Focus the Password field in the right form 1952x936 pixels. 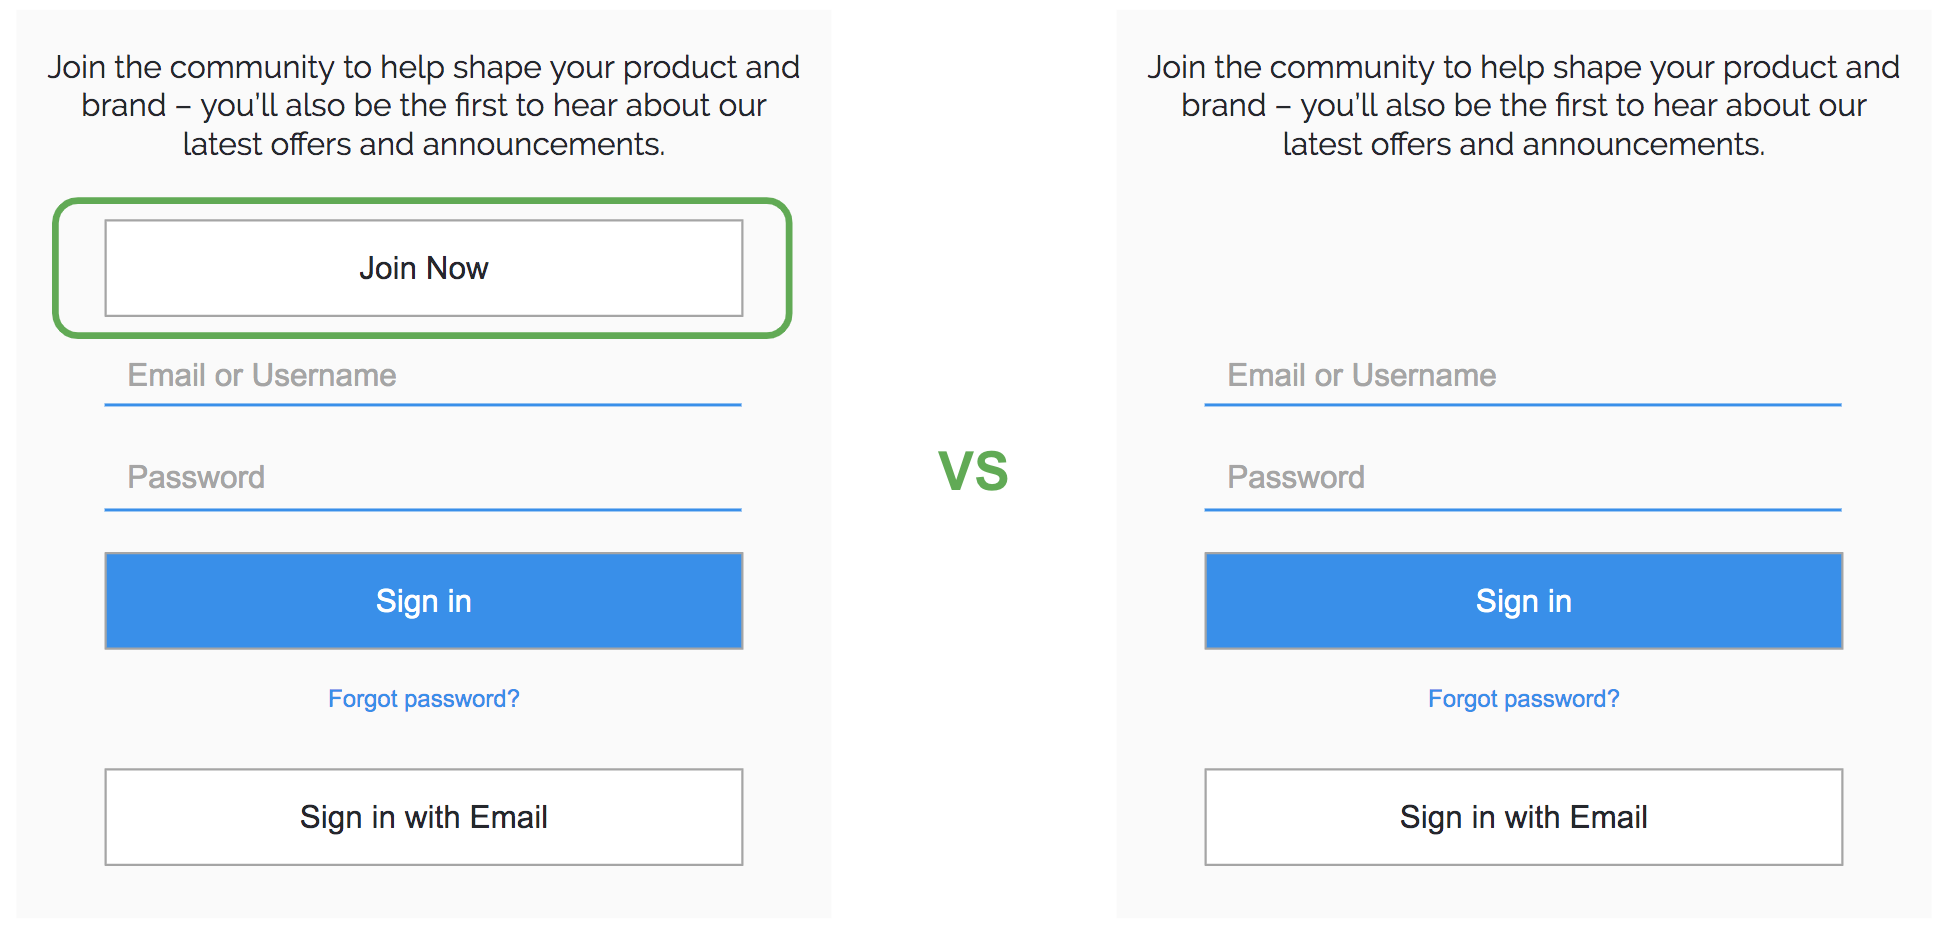(x=1522, y=478)
